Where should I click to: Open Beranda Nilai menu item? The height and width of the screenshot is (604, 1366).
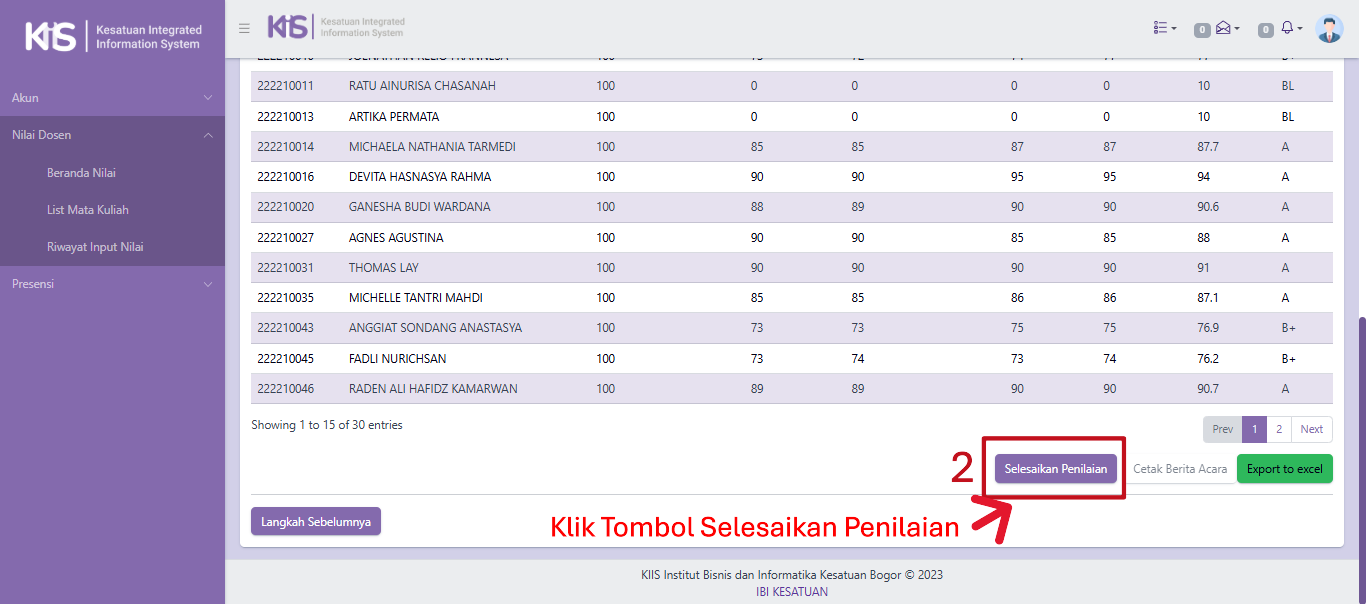coord(81,173)
